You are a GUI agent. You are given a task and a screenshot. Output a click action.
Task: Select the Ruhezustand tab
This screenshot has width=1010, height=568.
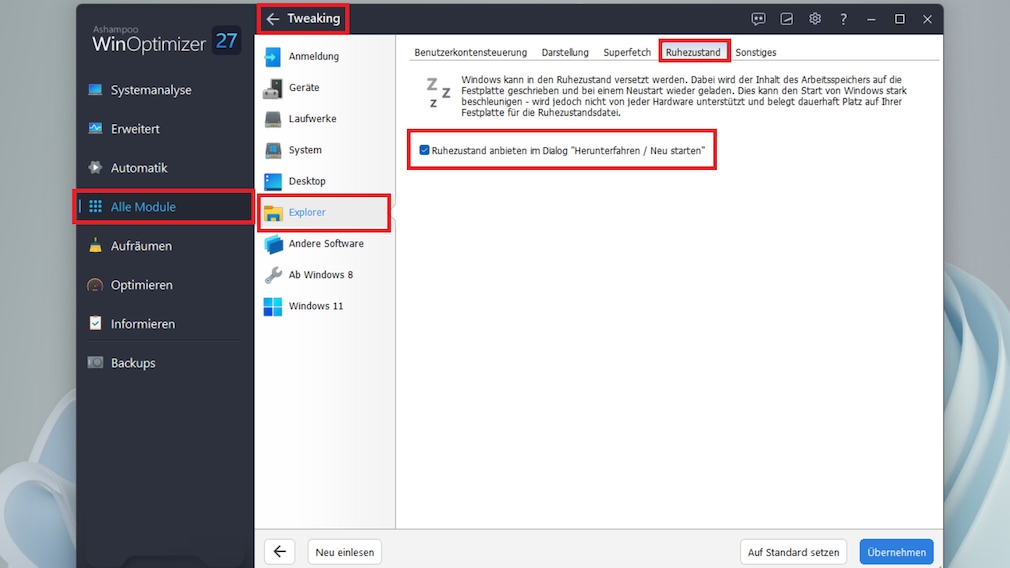[693, 52]
